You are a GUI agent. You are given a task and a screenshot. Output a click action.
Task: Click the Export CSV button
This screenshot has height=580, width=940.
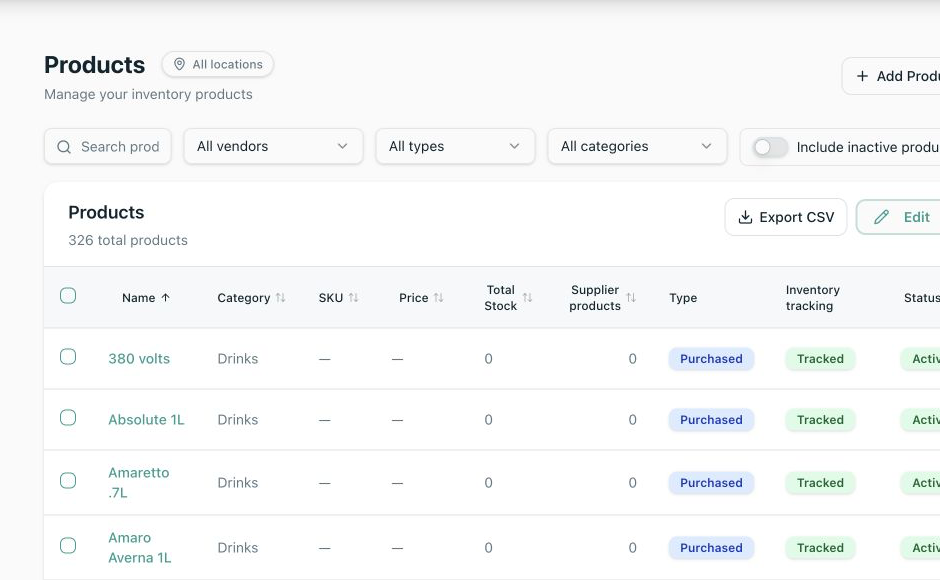pyautogui.click(x=786, y=217)
